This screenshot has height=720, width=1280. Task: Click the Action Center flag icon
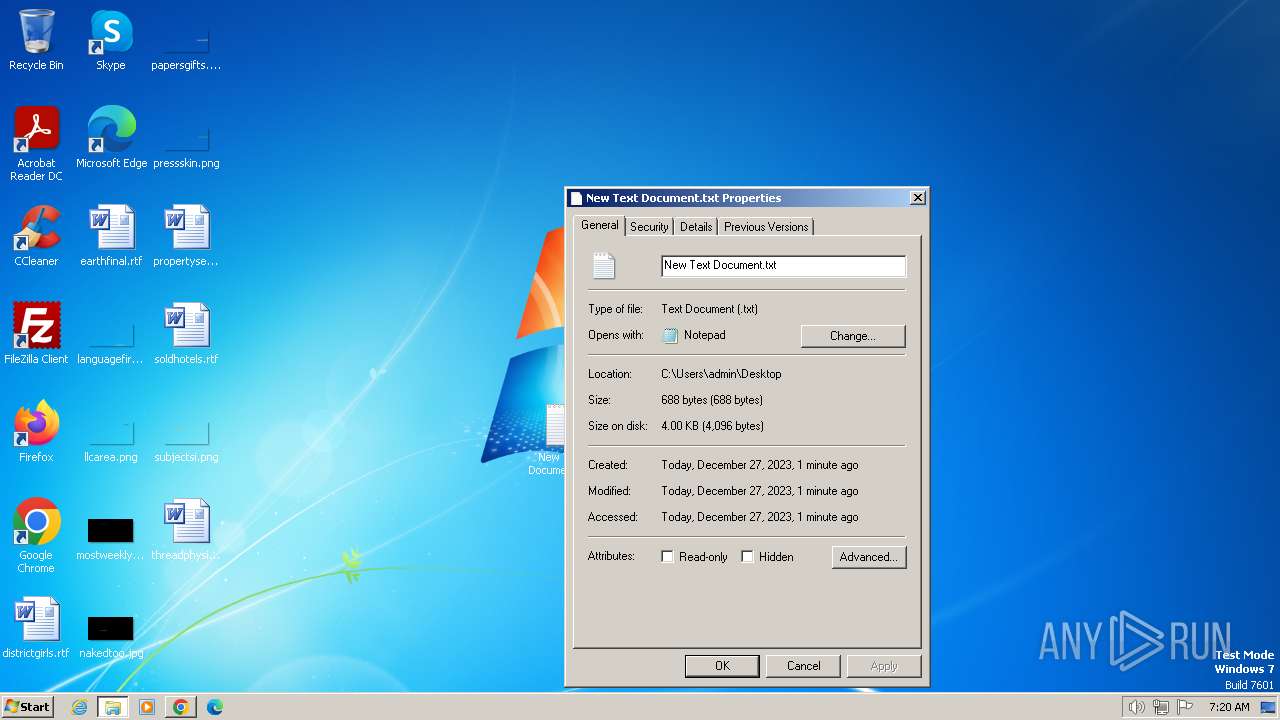pos(1185,707)
